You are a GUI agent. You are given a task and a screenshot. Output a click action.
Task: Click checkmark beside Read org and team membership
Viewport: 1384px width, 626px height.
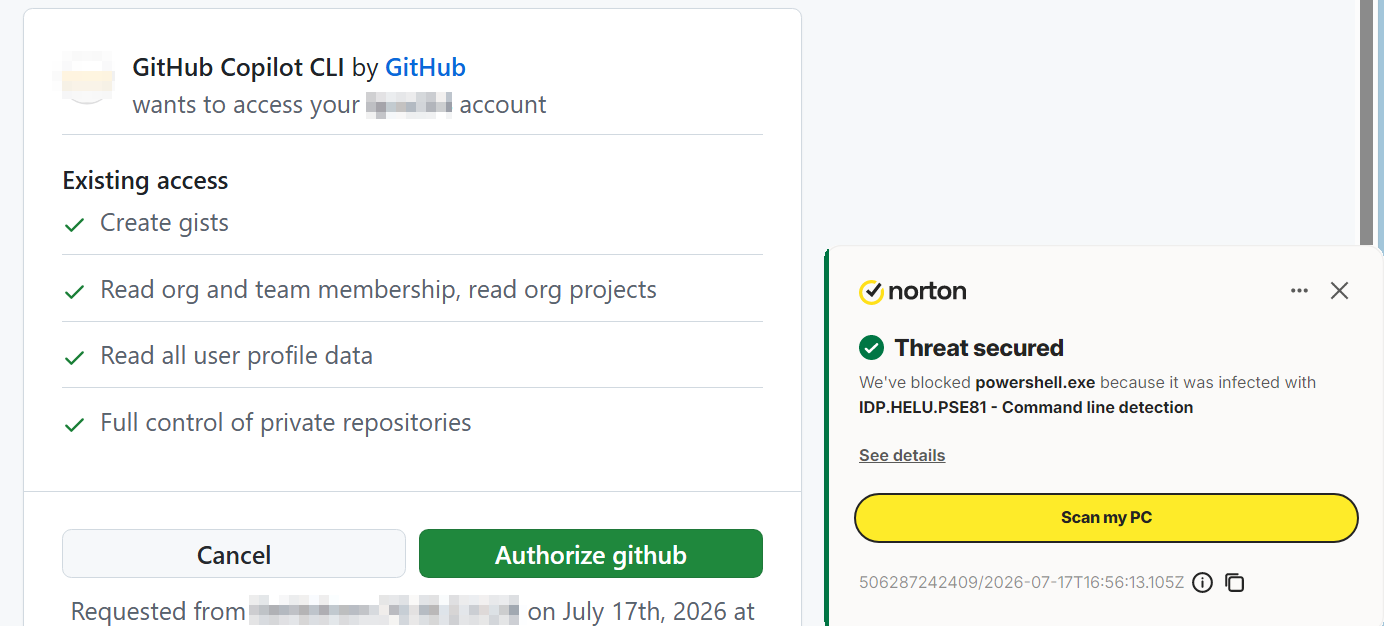point(74,292)
